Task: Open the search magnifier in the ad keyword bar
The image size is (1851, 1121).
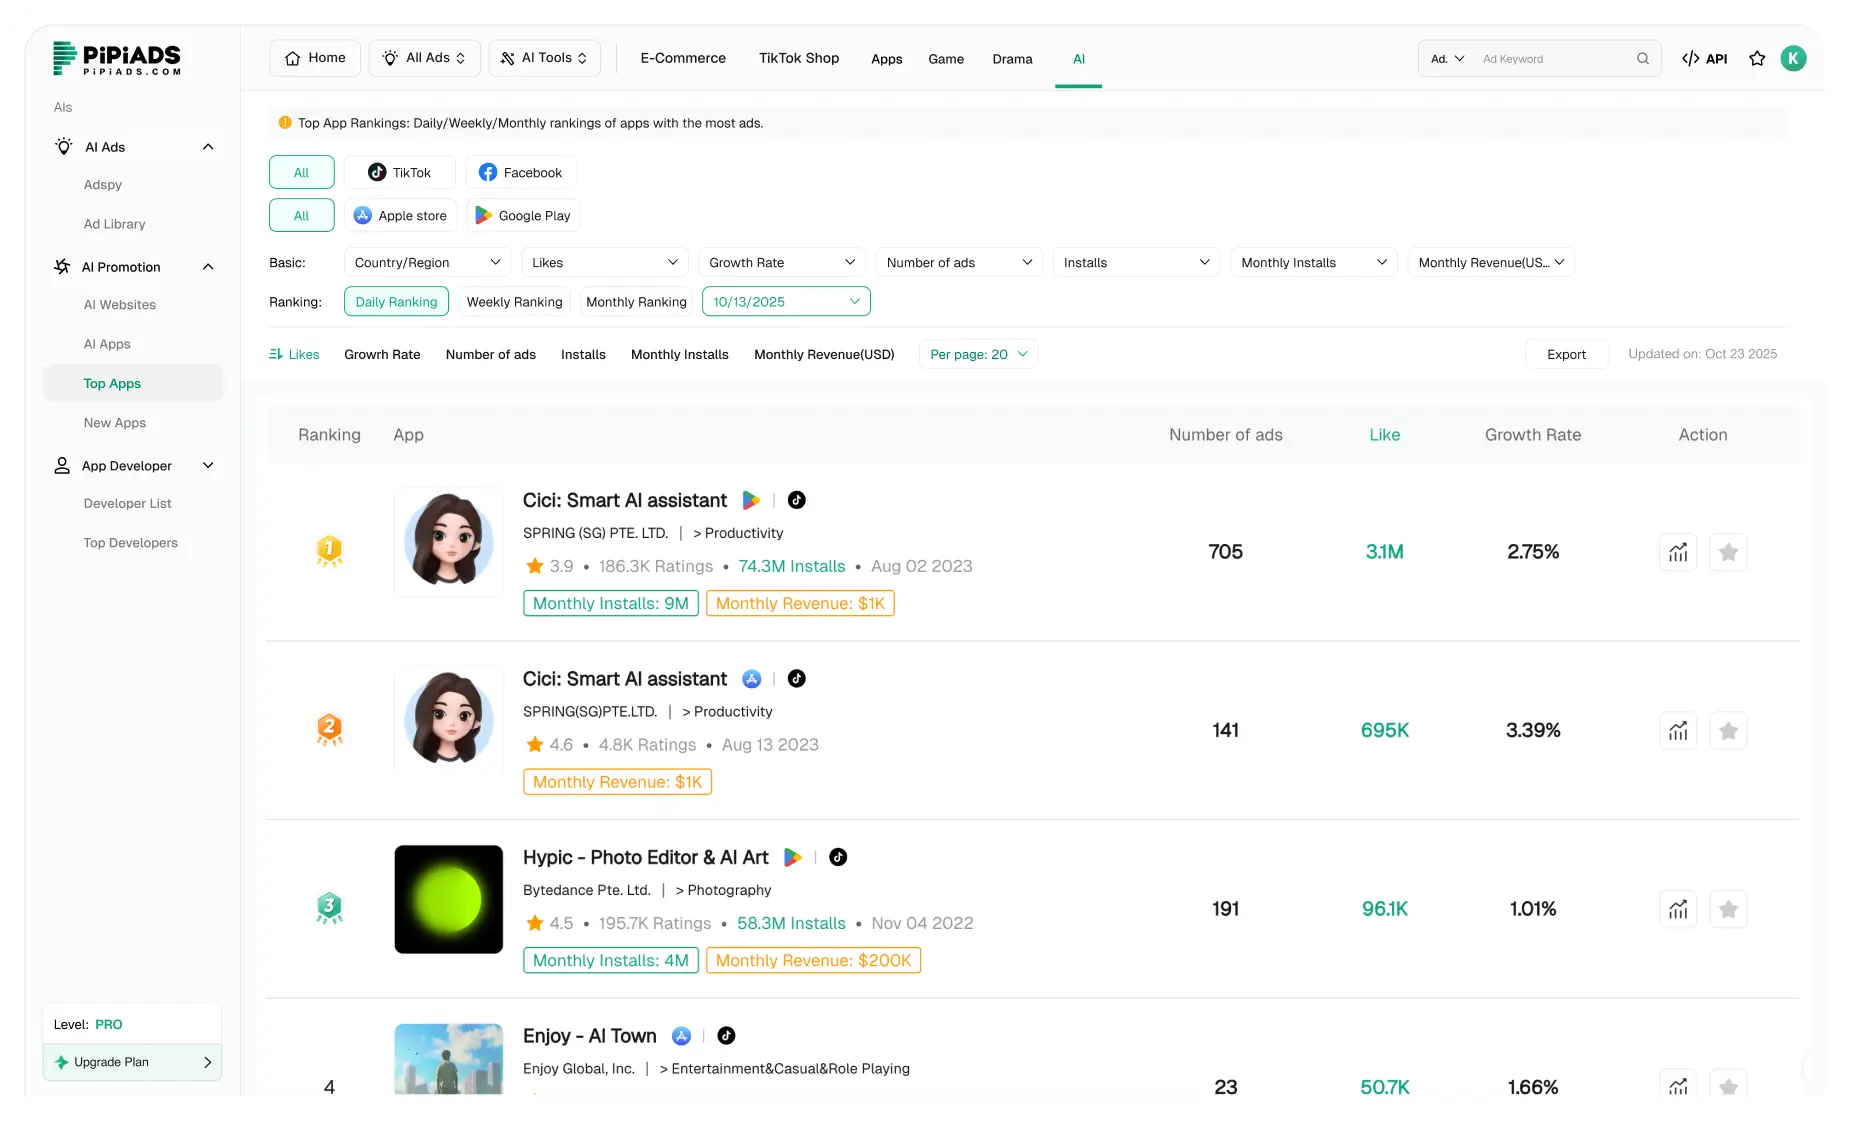Action: tap(1641, 58)
